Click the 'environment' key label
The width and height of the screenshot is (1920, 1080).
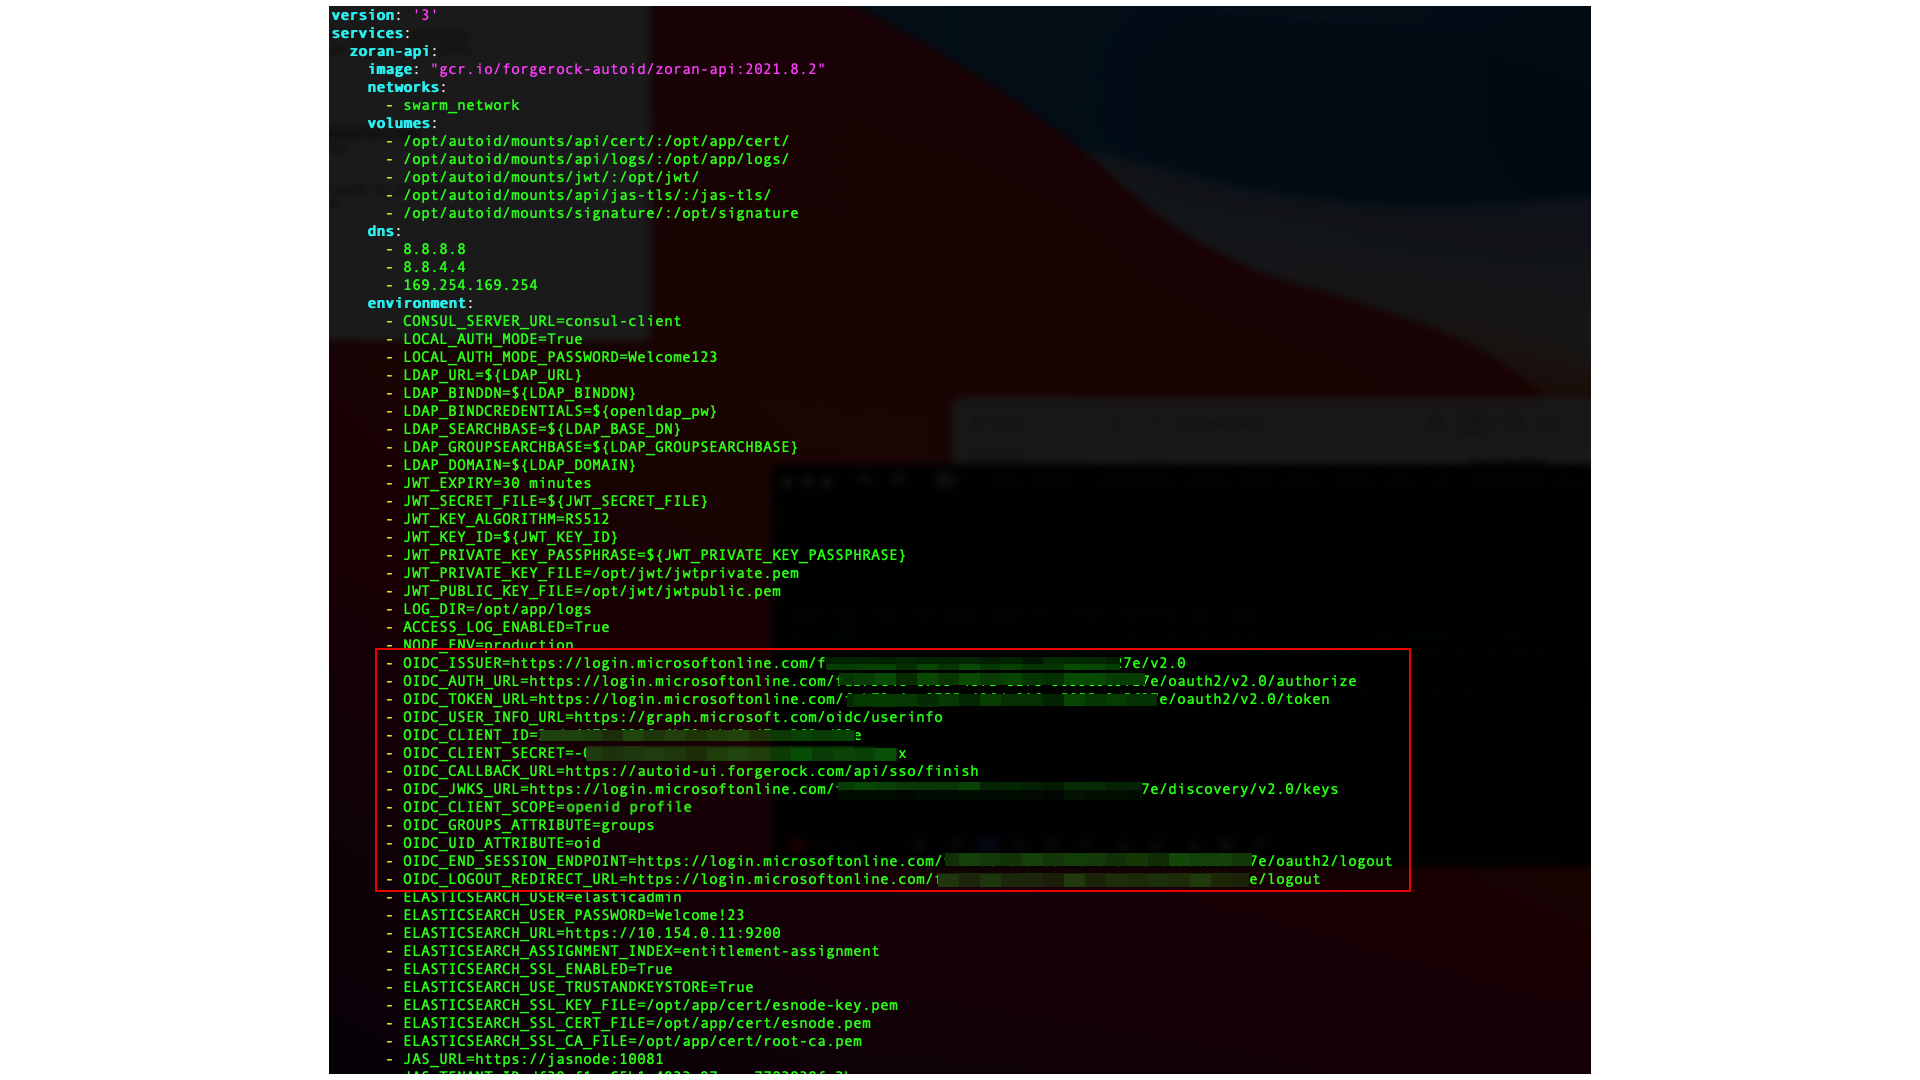tap(416, 303)
